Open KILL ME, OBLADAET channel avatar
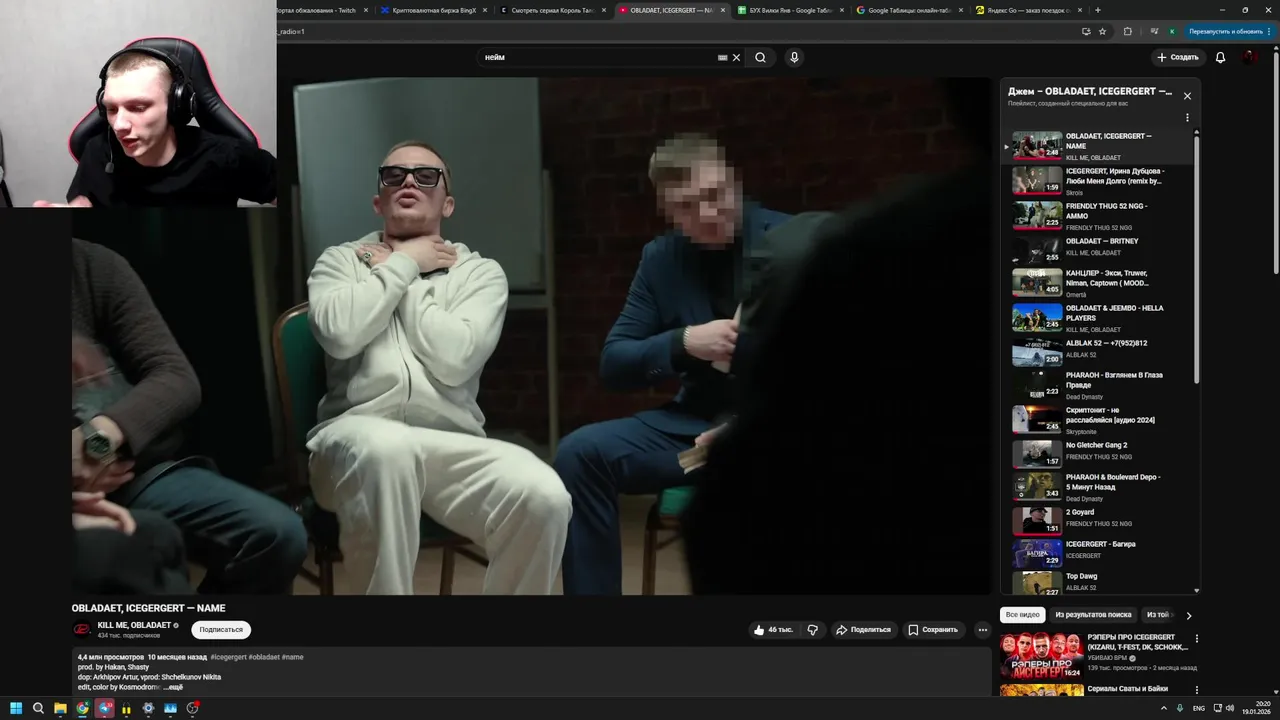Viewport: 1280px width, 720px height. click(x=82, y=629)
